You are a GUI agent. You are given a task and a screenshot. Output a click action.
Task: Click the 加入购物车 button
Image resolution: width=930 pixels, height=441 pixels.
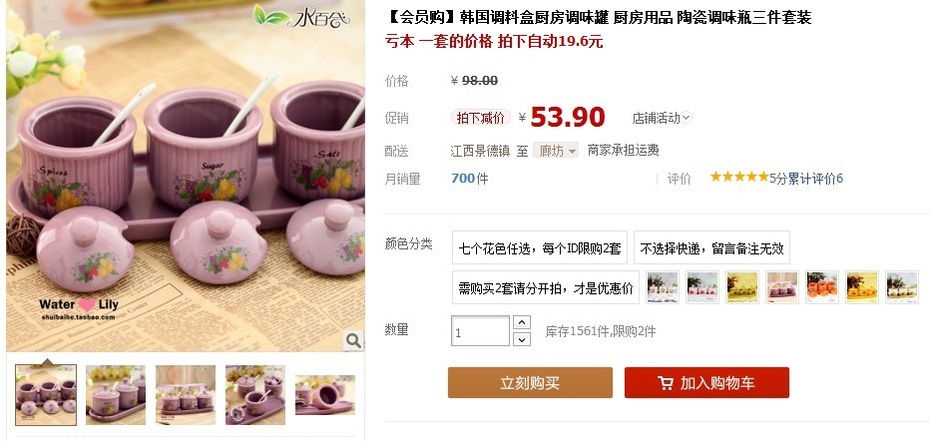click(x=707, y=383)
